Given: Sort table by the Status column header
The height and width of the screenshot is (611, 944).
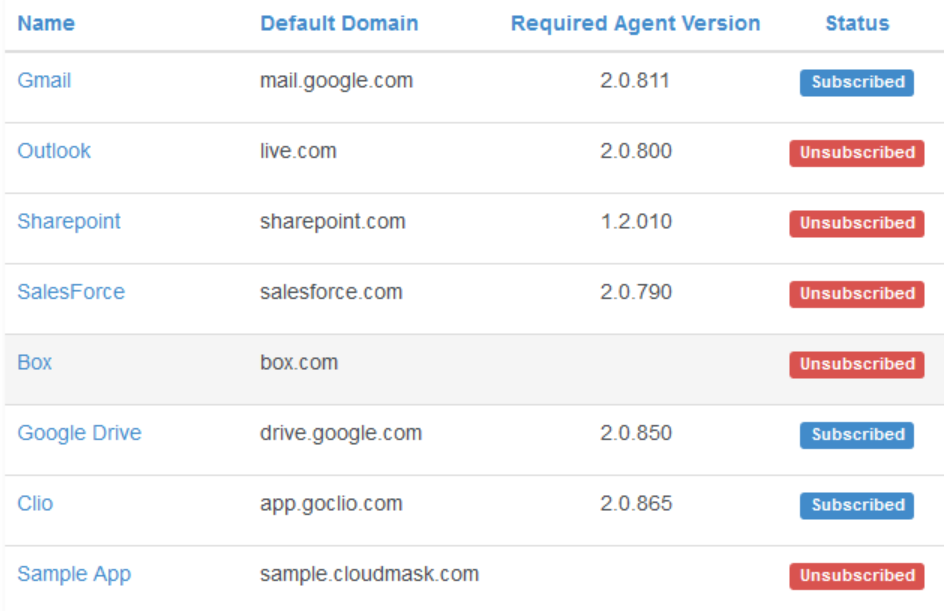Looking at the screenshot, I should (857, 23).
